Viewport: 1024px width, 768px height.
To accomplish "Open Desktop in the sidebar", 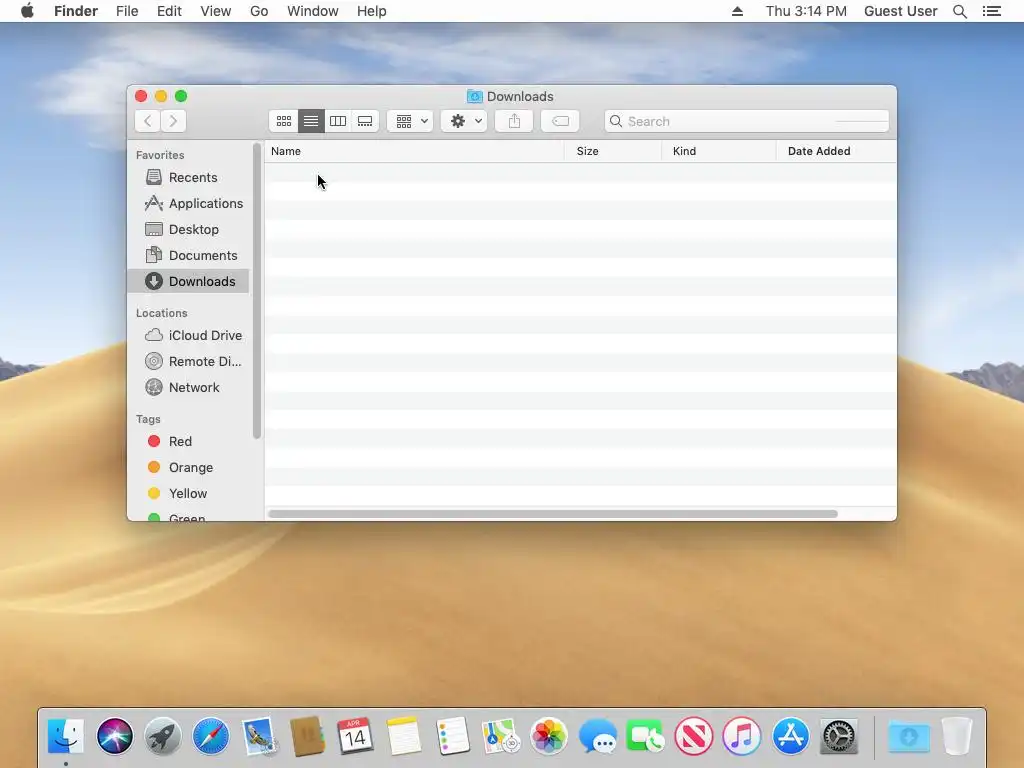I will point(188,229).
